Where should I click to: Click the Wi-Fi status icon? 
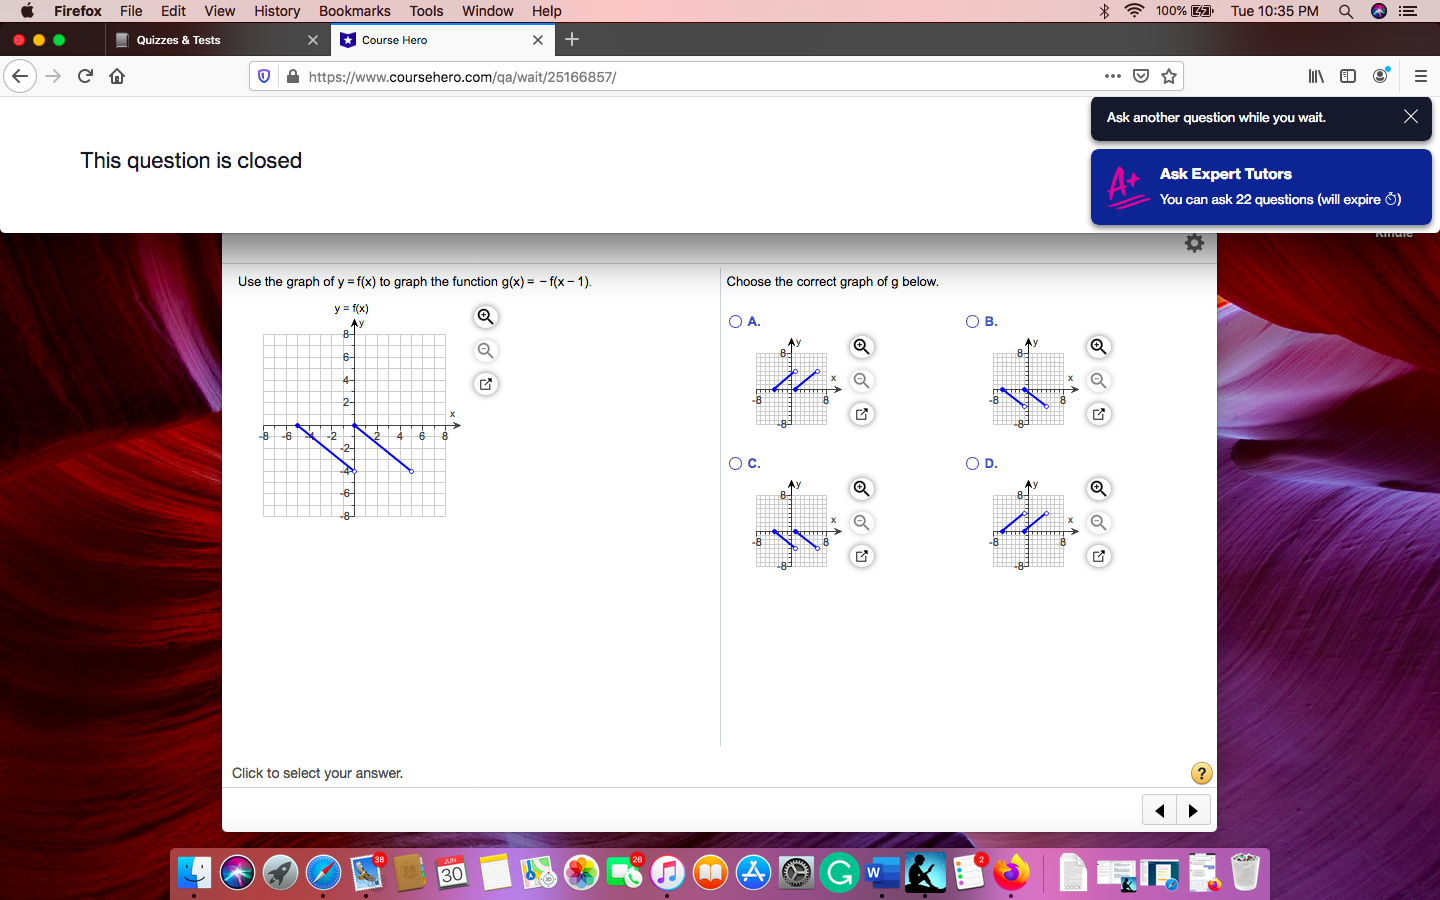[x=1133, y=11]
